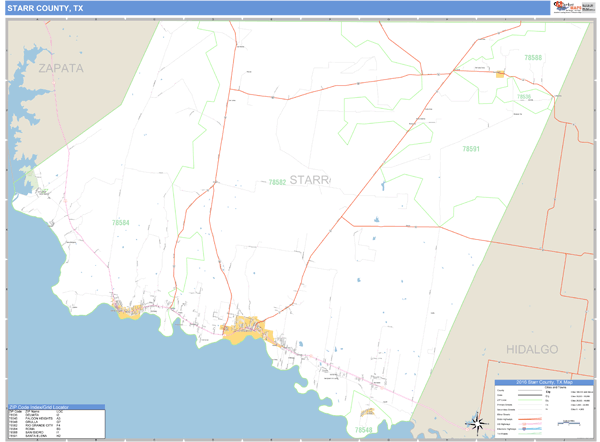Click the compass rose icon
600x442 pixels.
477,424
